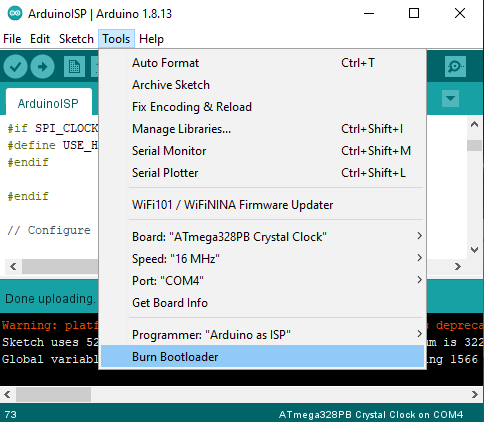Click console horizontal scroll left arrow

pos(7,395)
